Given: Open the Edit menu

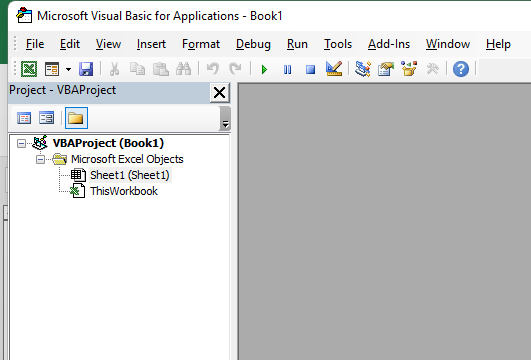Looking at the screenshot, I should [70, 44].
